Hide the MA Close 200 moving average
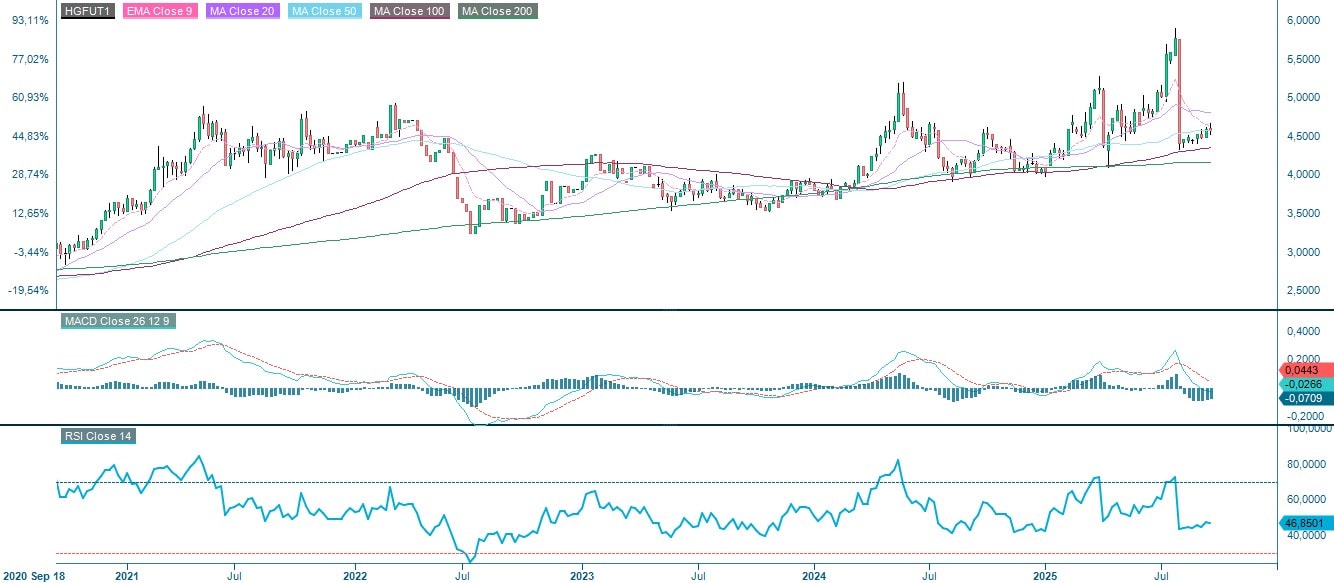The height and width of the screenshot is (583, 1334). coord(497,12)
